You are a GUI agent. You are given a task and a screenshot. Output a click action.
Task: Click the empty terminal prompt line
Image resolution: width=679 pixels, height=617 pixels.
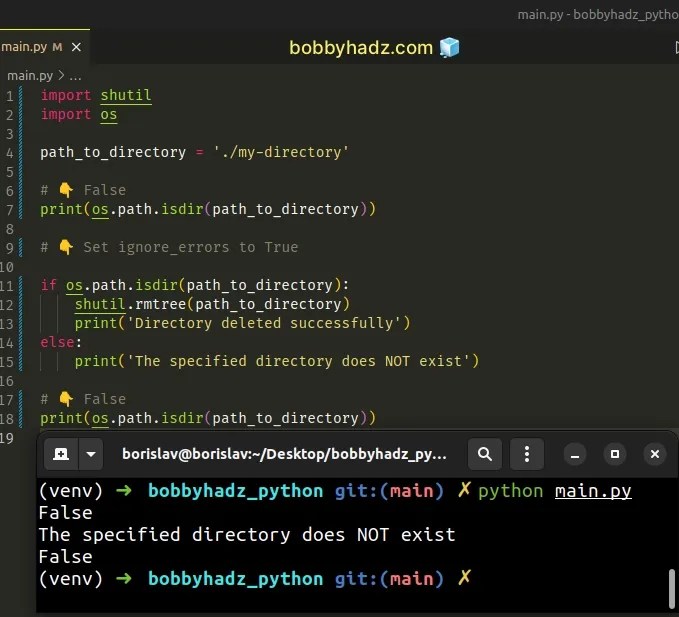(255, 579)
